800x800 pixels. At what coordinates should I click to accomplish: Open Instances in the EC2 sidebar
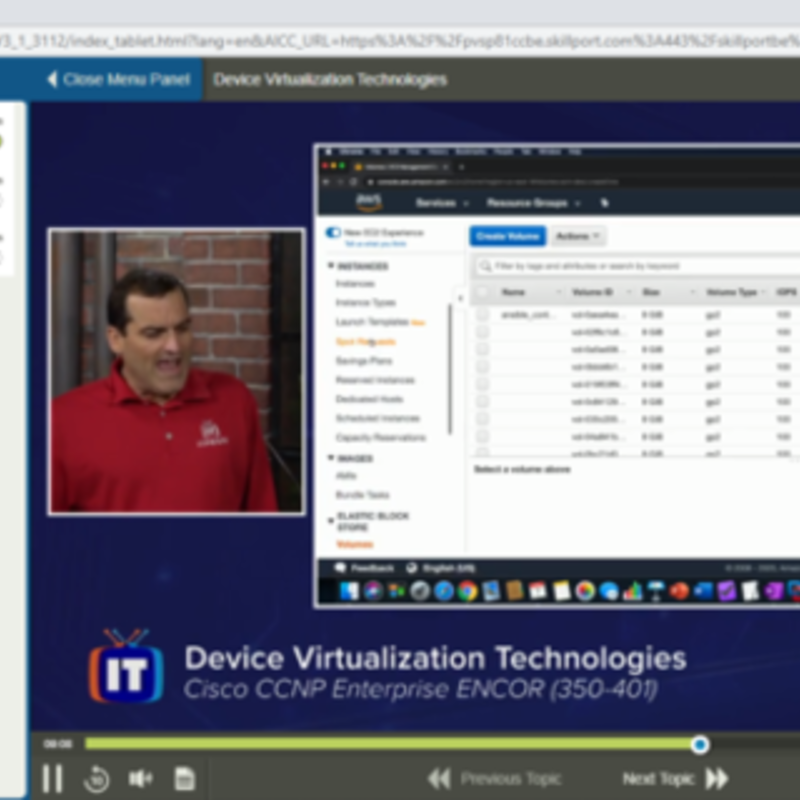tap(355, 284)
